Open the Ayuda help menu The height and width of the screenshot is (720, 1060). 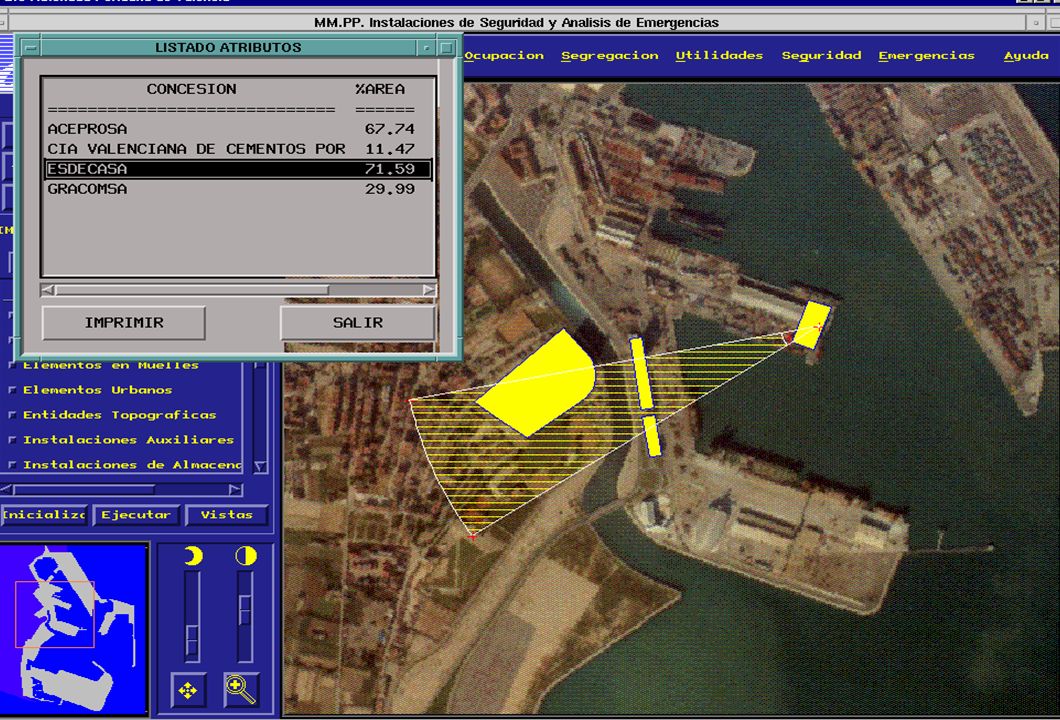coord(1026,55)
